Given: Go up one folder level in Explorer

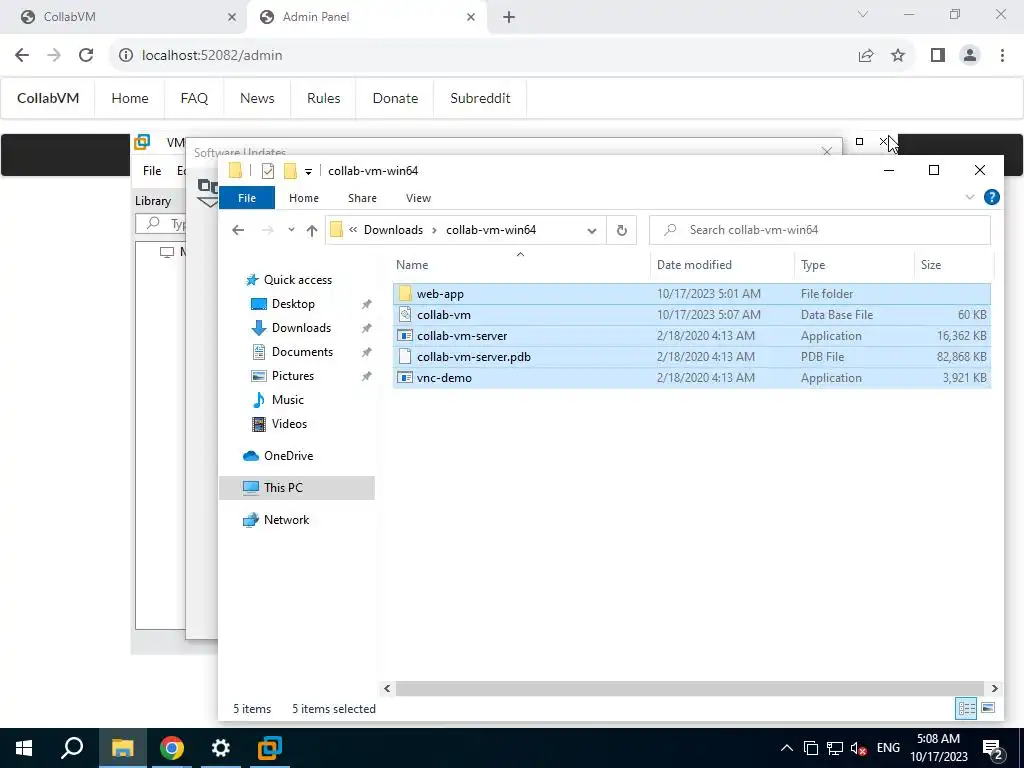Looking at the screenshot, I should [x=312, y=230].
